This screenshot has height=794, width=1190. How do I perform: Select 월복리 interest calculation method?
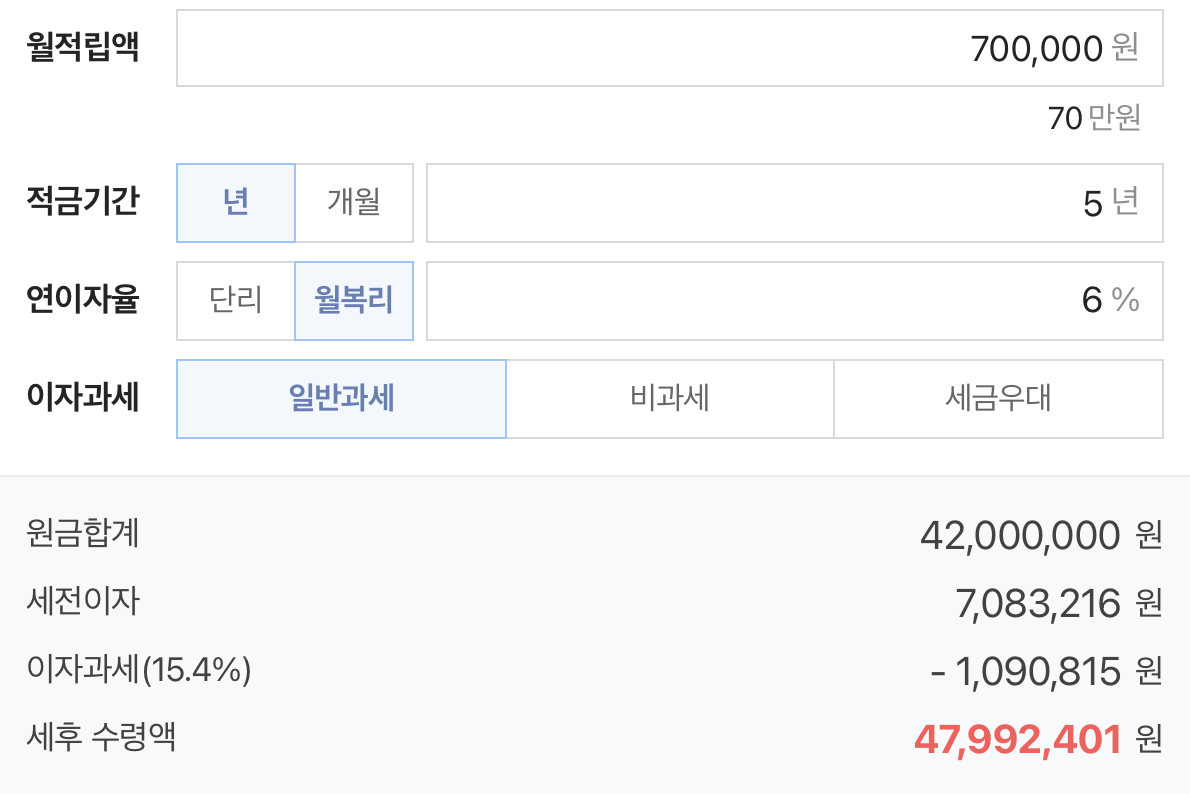354,300
